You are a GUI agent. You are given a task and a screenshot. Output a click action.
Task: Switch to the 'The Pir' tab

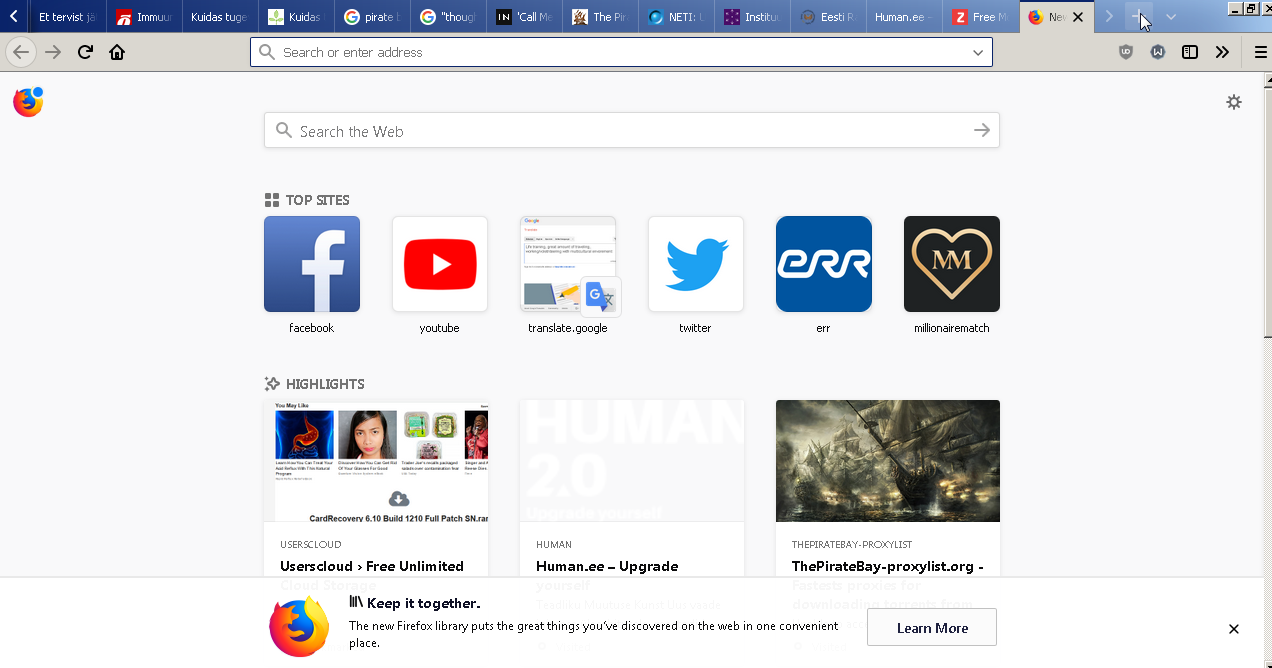600,17
